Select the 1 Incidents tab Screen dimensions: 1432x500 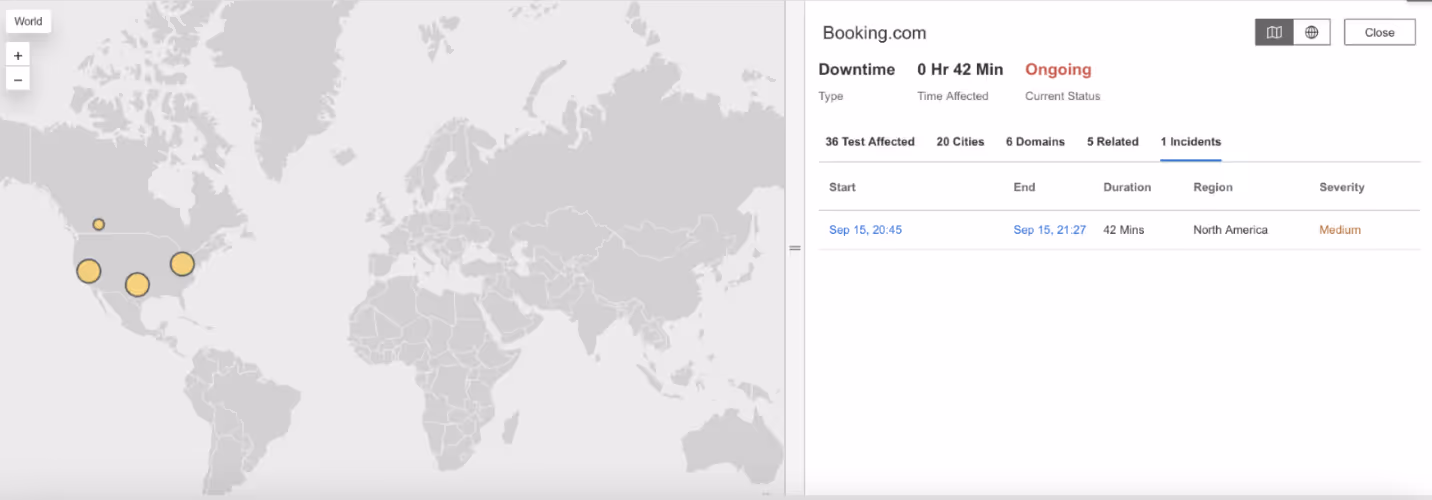[x=1190, y=142]
